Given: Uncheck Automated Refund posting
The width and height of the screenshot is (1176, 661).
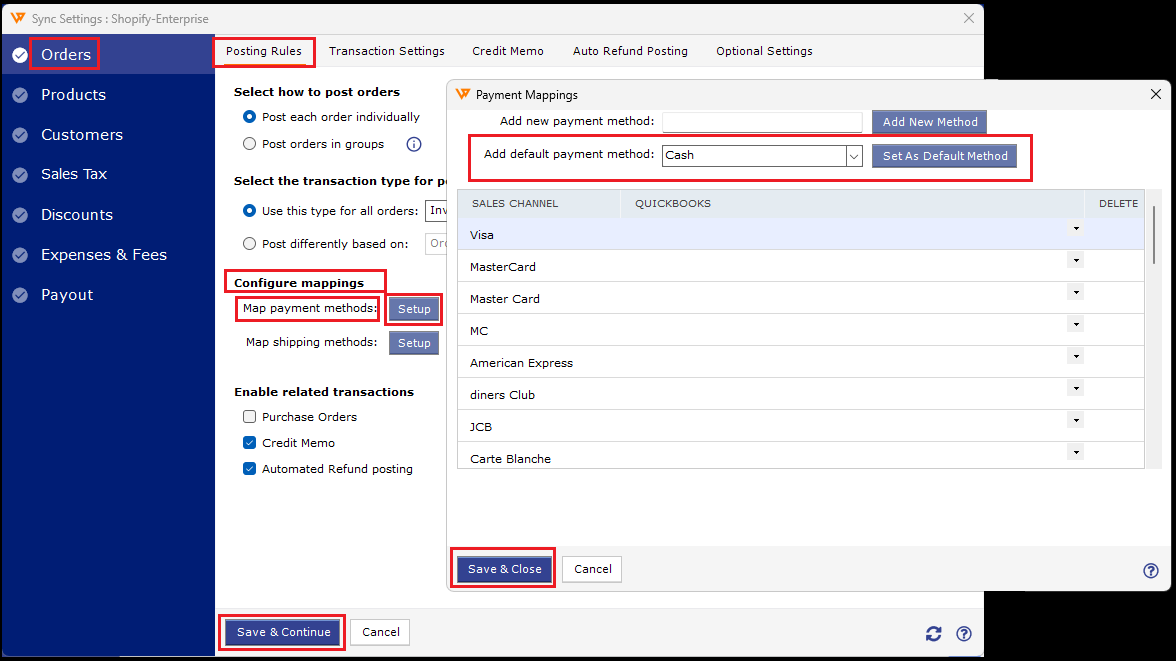Looking at the screenshot, I should click(x=250, y=469).
